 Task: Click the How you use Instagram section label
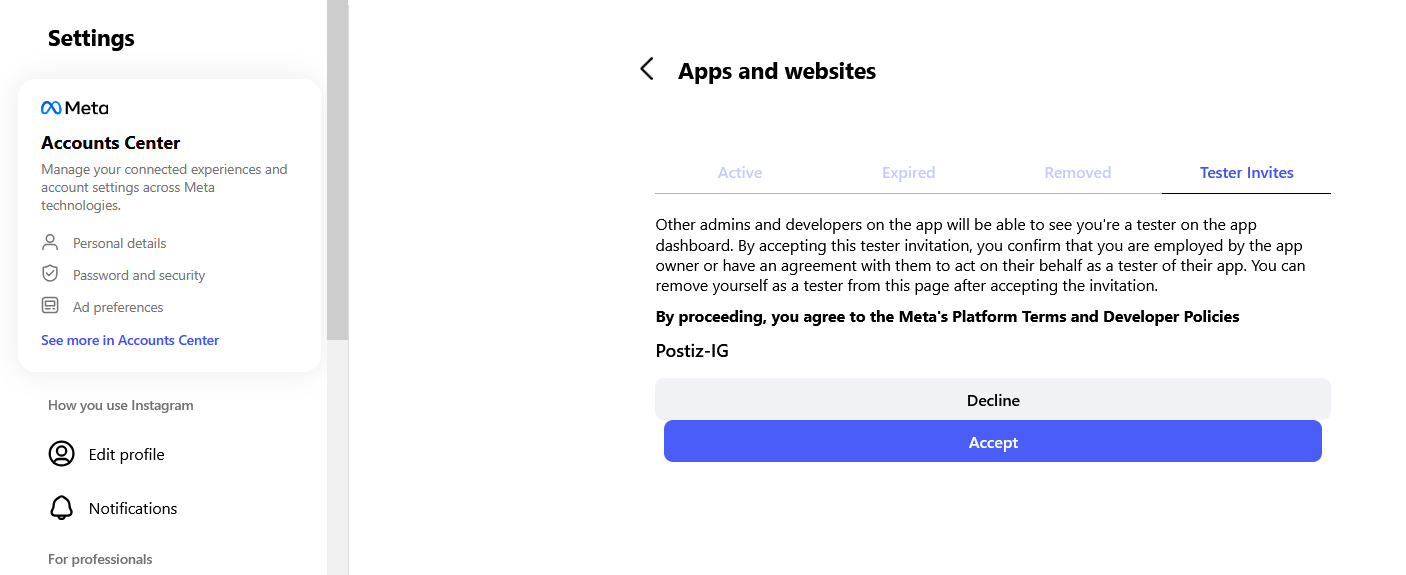121,405
